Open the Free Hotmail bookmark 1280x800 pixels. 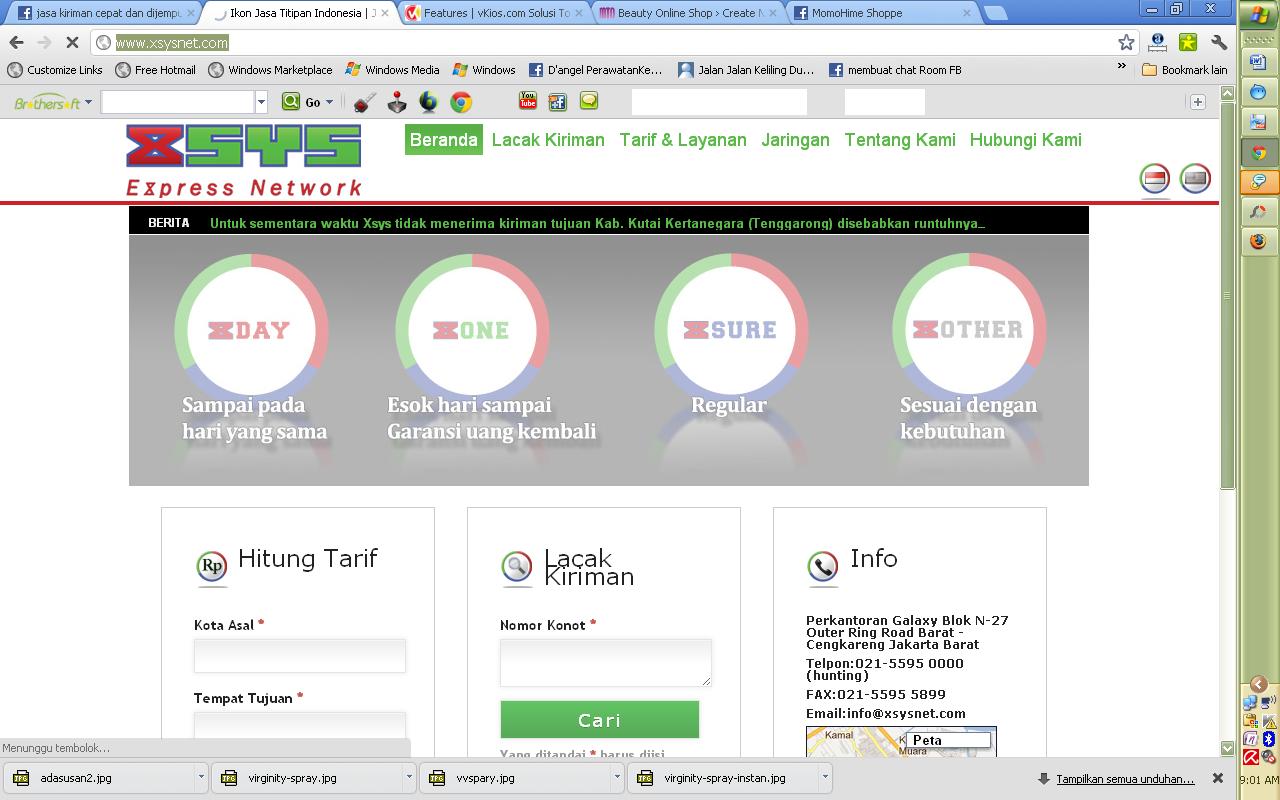[155, 70]
